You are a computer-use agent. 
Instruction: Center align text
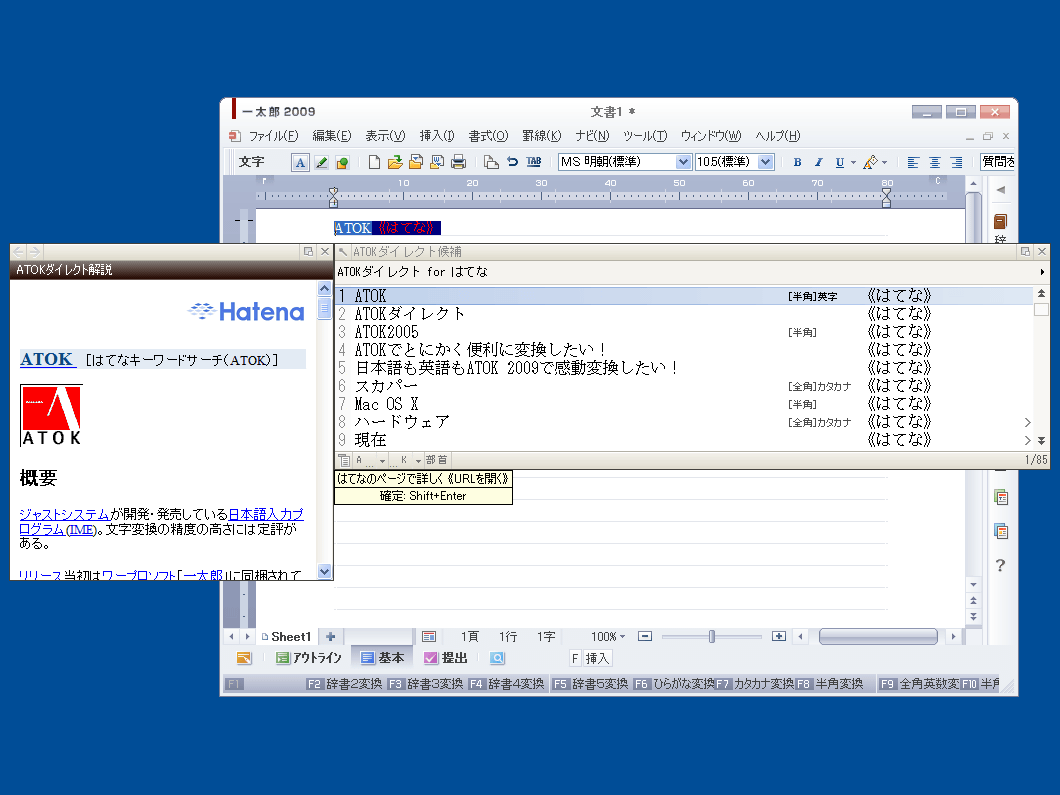click(x=935, y=162)
